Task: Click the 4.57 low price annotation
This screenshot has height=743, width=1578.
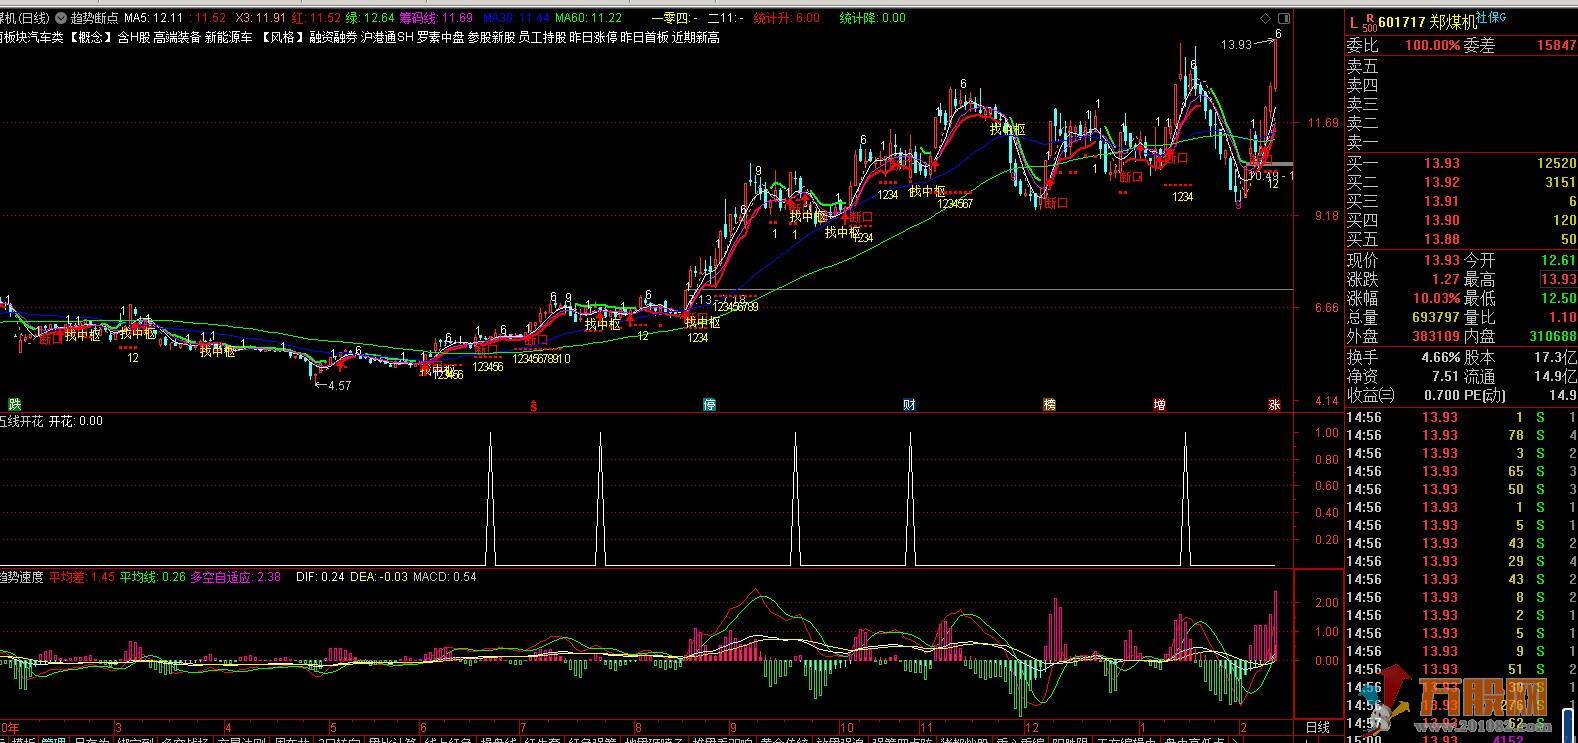Action: (339, 385)
